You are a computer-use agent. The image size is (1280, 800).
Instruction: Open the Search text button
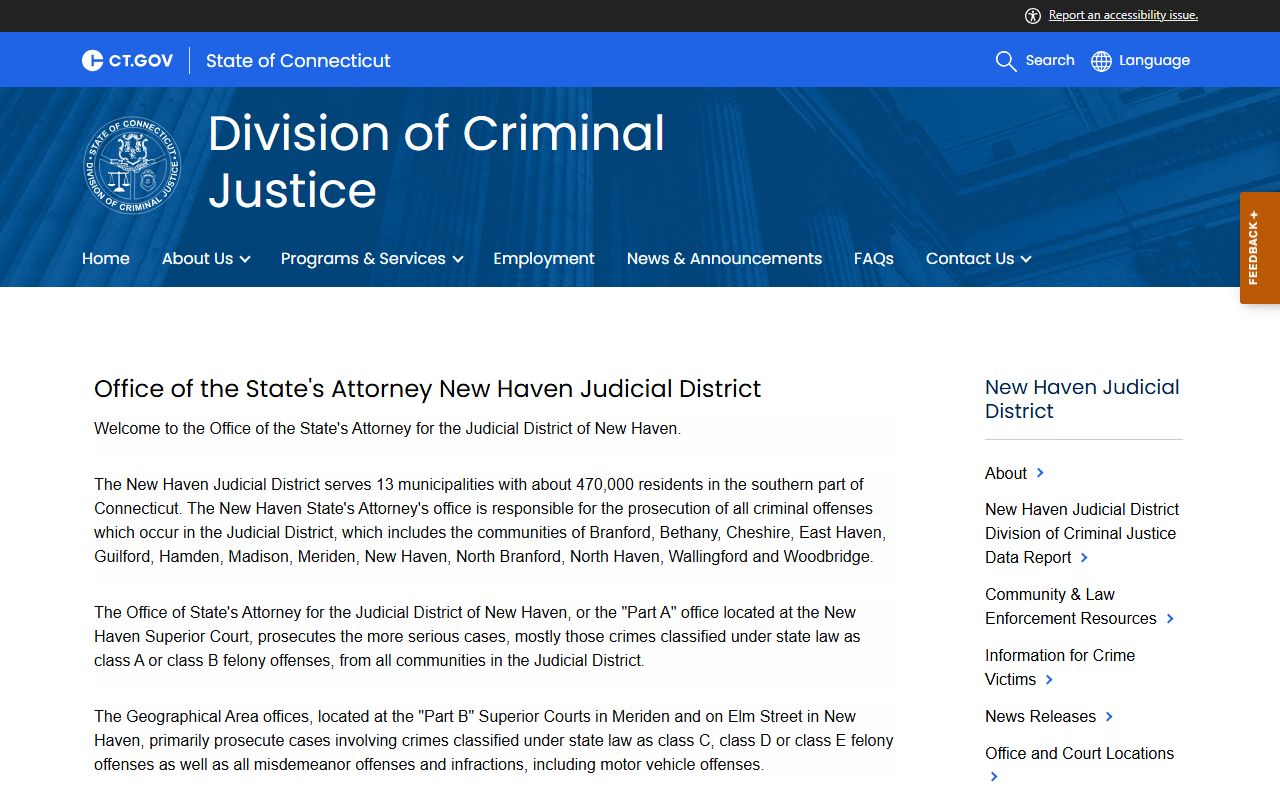point(1050,60)
